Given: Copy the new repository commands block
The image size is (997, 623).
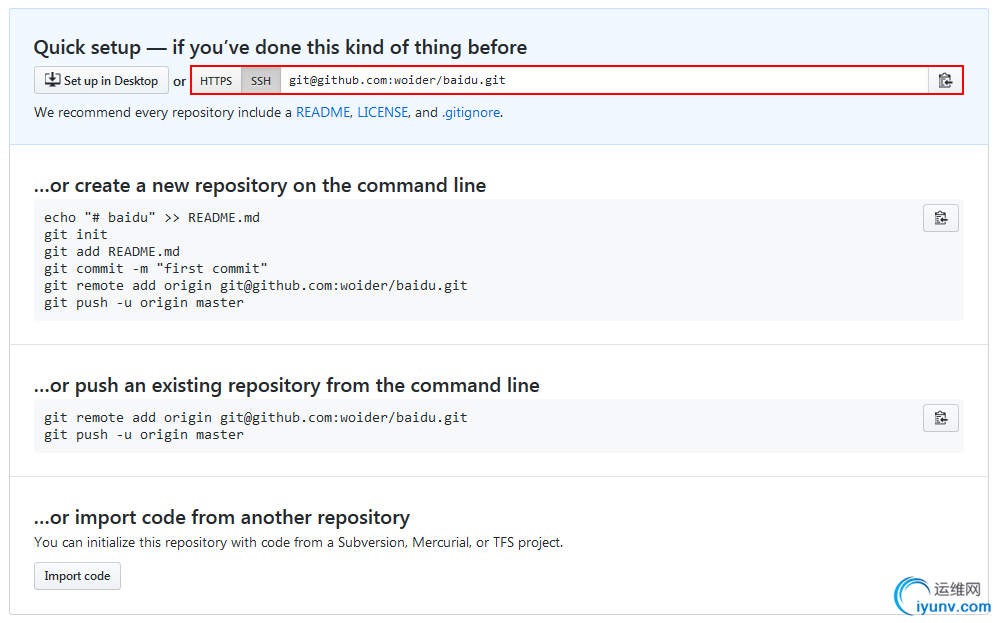Looking at the screenshot, I should coord(940,218).
